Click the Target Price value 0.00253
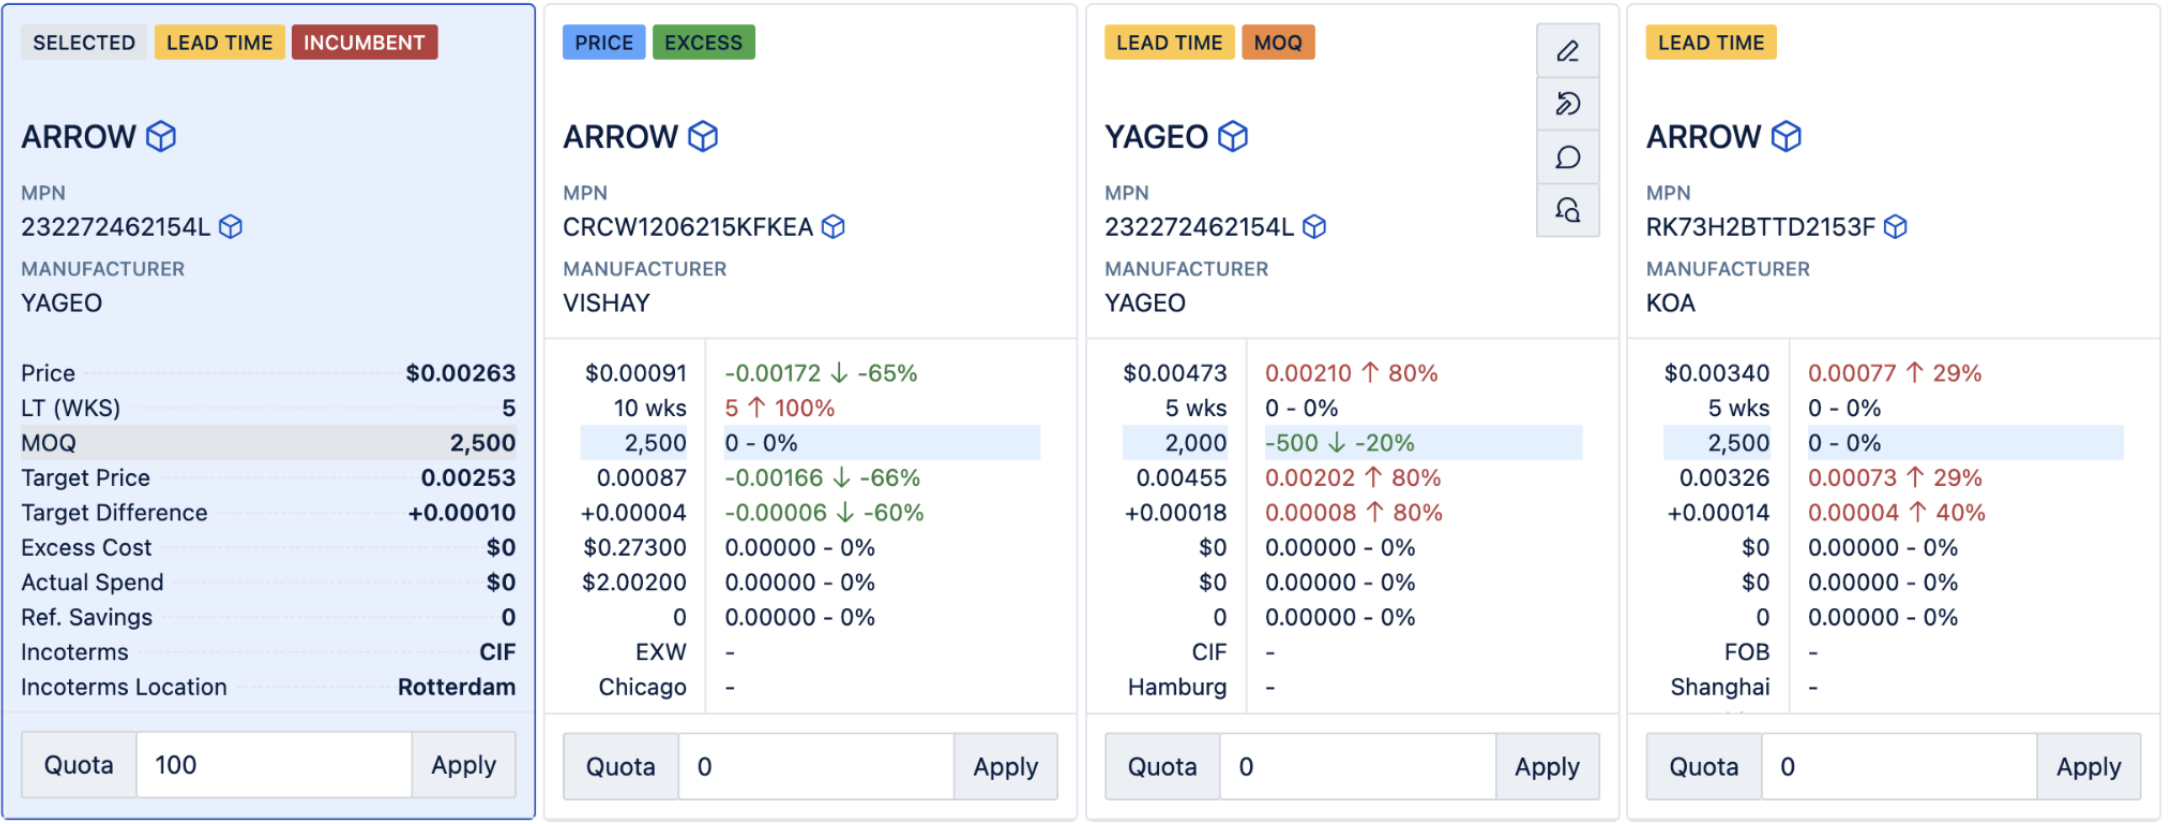The width and height of the screenshot is (2168, 824). [468, 478]
